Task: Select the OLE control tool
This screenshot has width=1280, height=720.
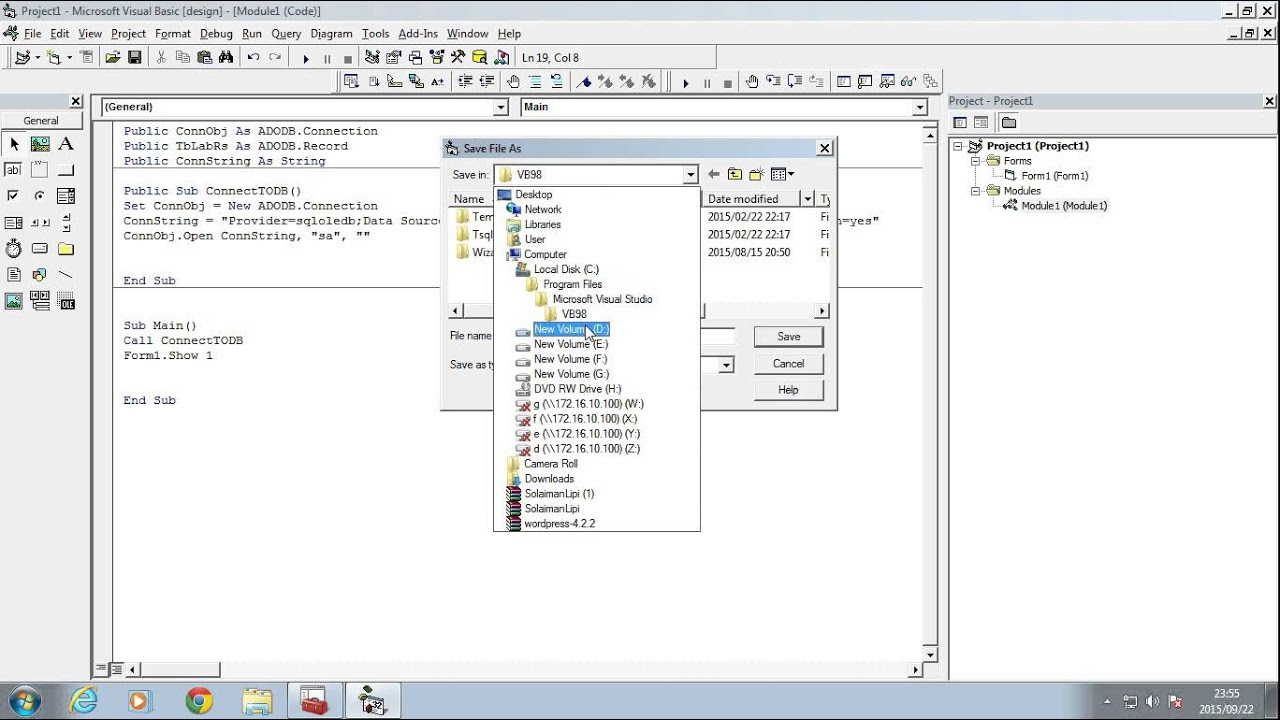Action: [66, 300]
